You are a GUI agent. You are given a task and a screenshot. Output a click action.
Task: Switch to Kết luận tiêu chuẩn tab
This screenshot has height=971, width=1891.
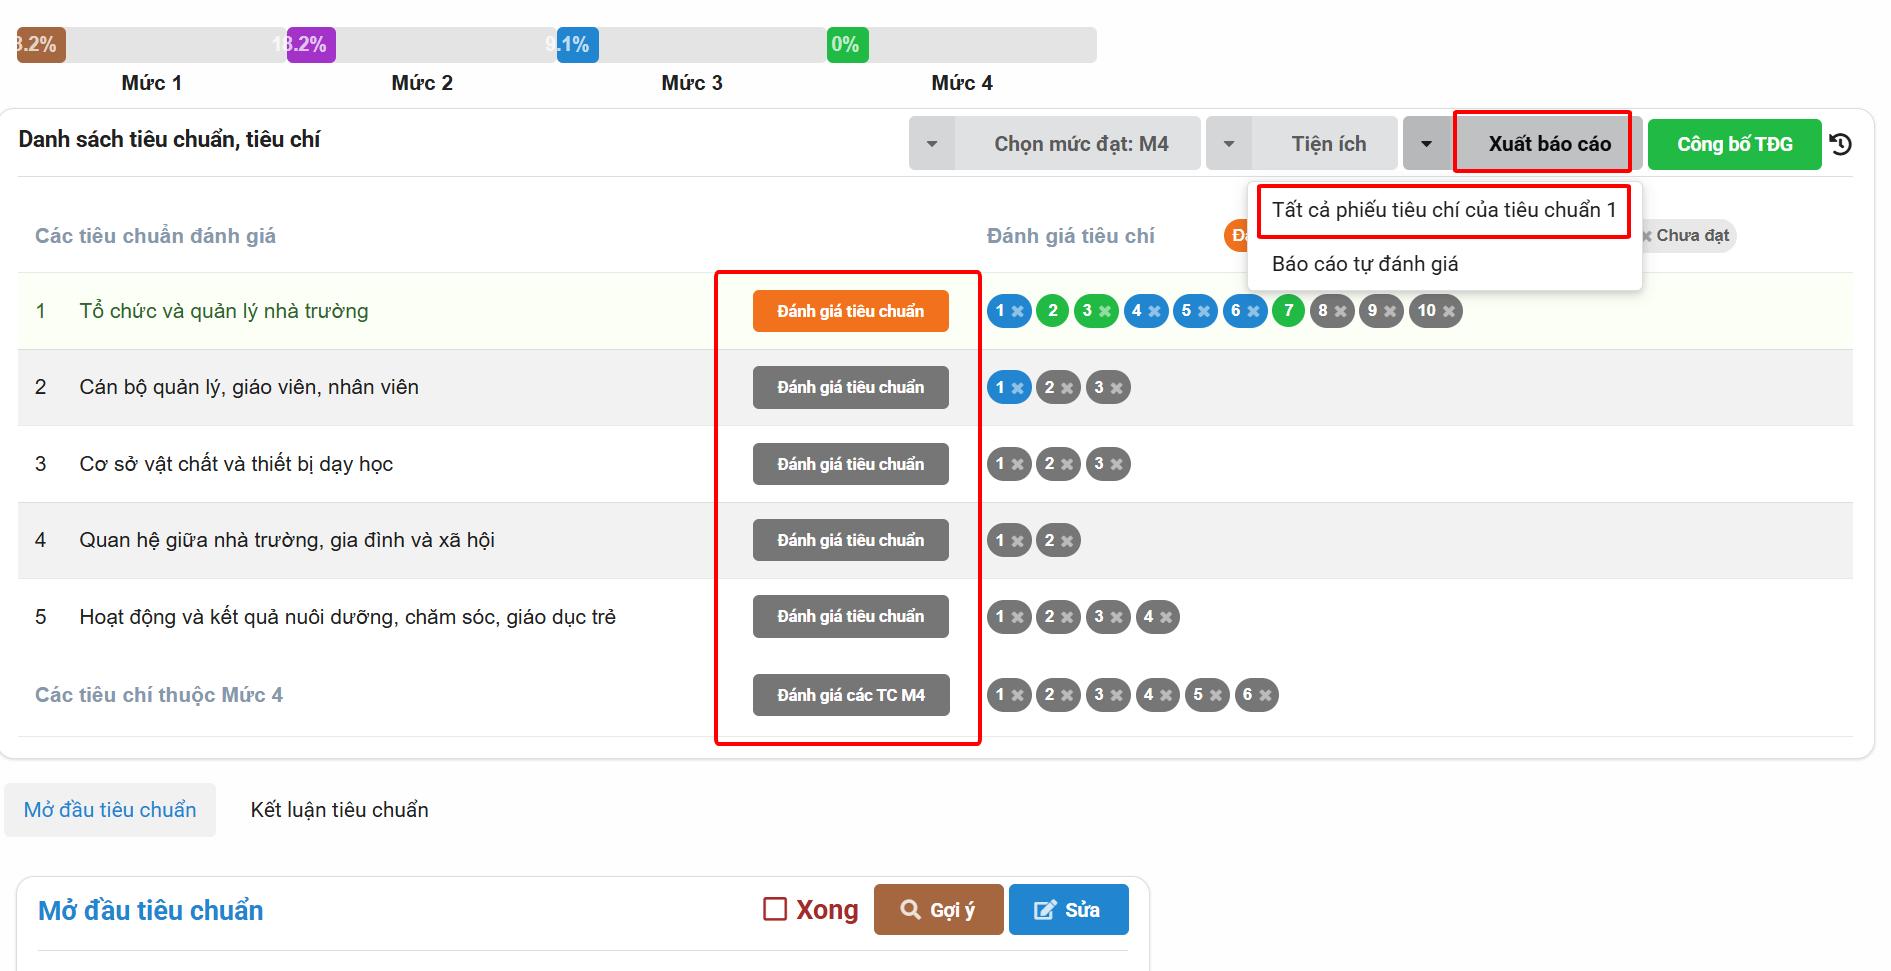(x=339, y=810)
